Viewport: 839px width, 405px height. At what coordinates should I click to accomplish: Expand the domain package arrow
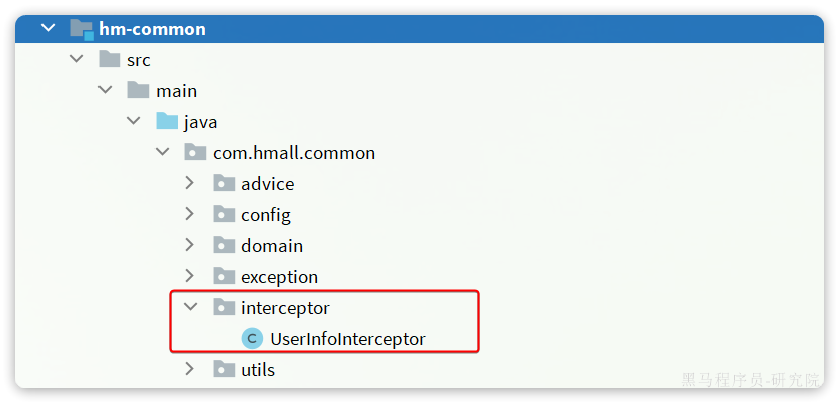pyautogui.click(x=191, y=246)
